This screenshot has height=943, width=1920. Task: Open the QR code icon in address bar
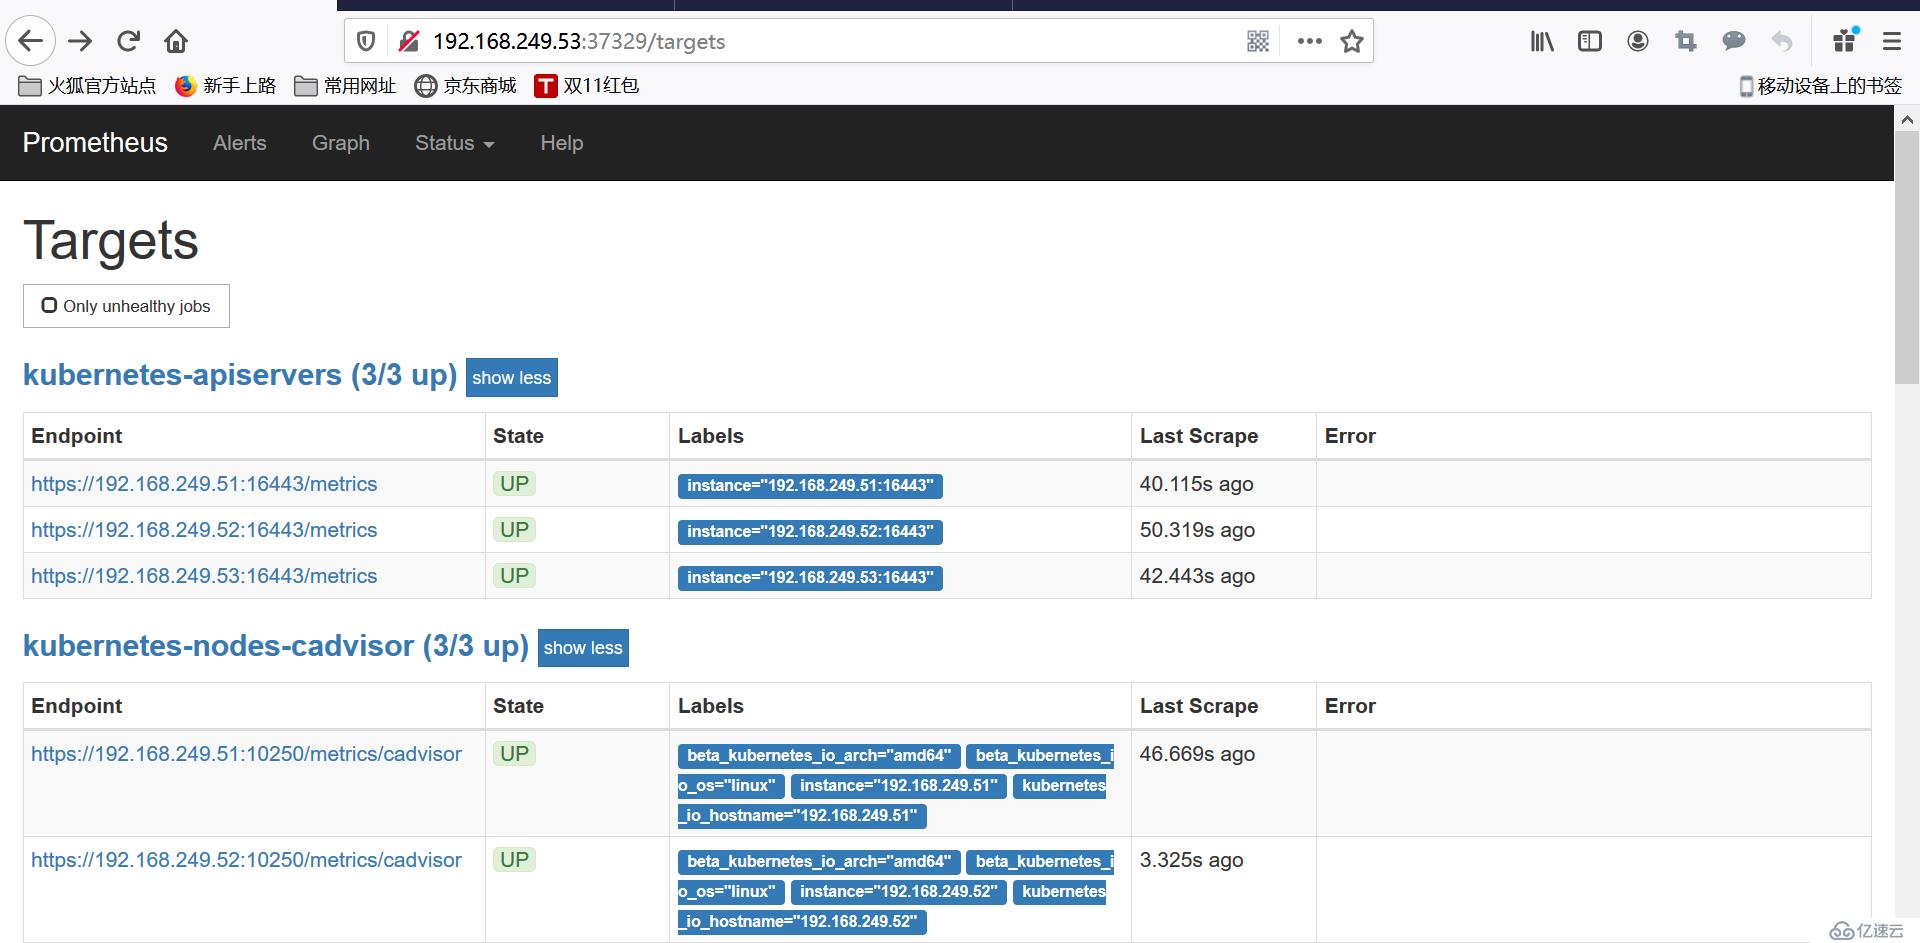[1258, 41]
